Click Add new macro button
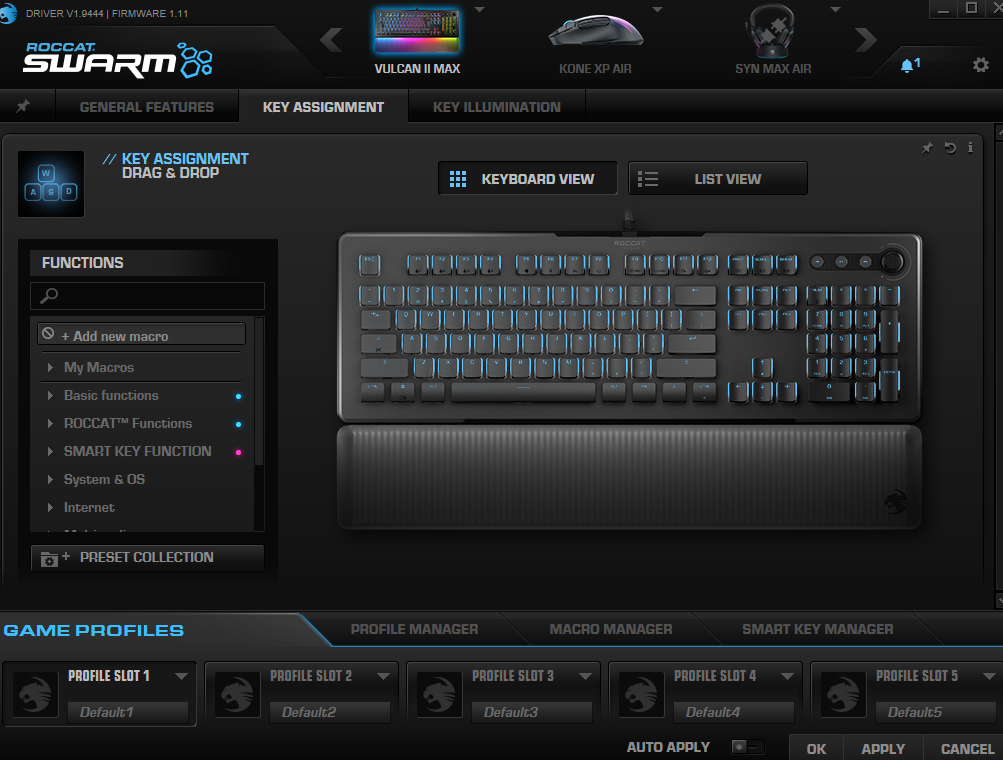Viewport: 1003px width, 760px height. 141,335
